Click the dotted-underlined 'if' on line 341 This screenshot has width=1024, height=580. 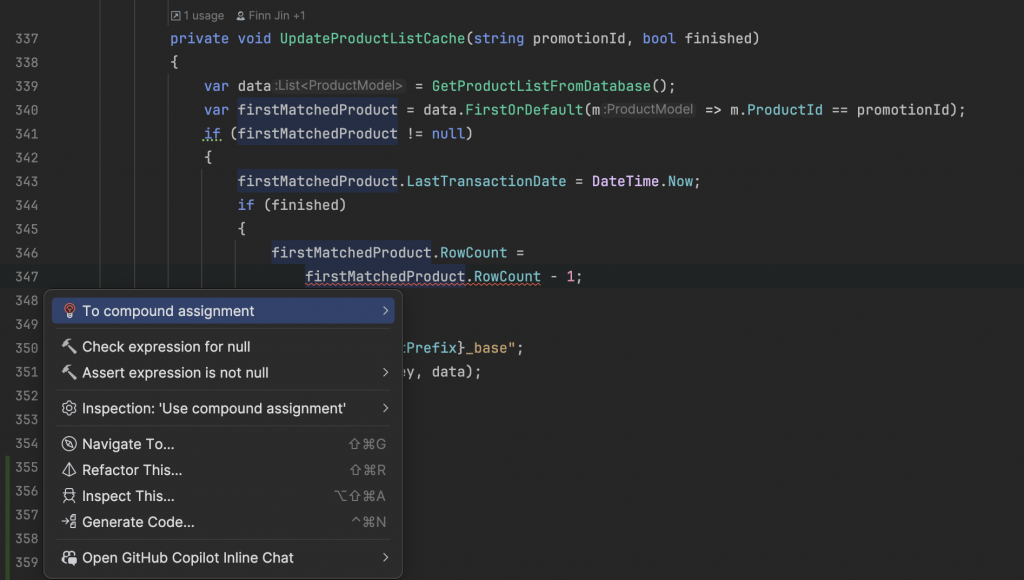(212, 134)
